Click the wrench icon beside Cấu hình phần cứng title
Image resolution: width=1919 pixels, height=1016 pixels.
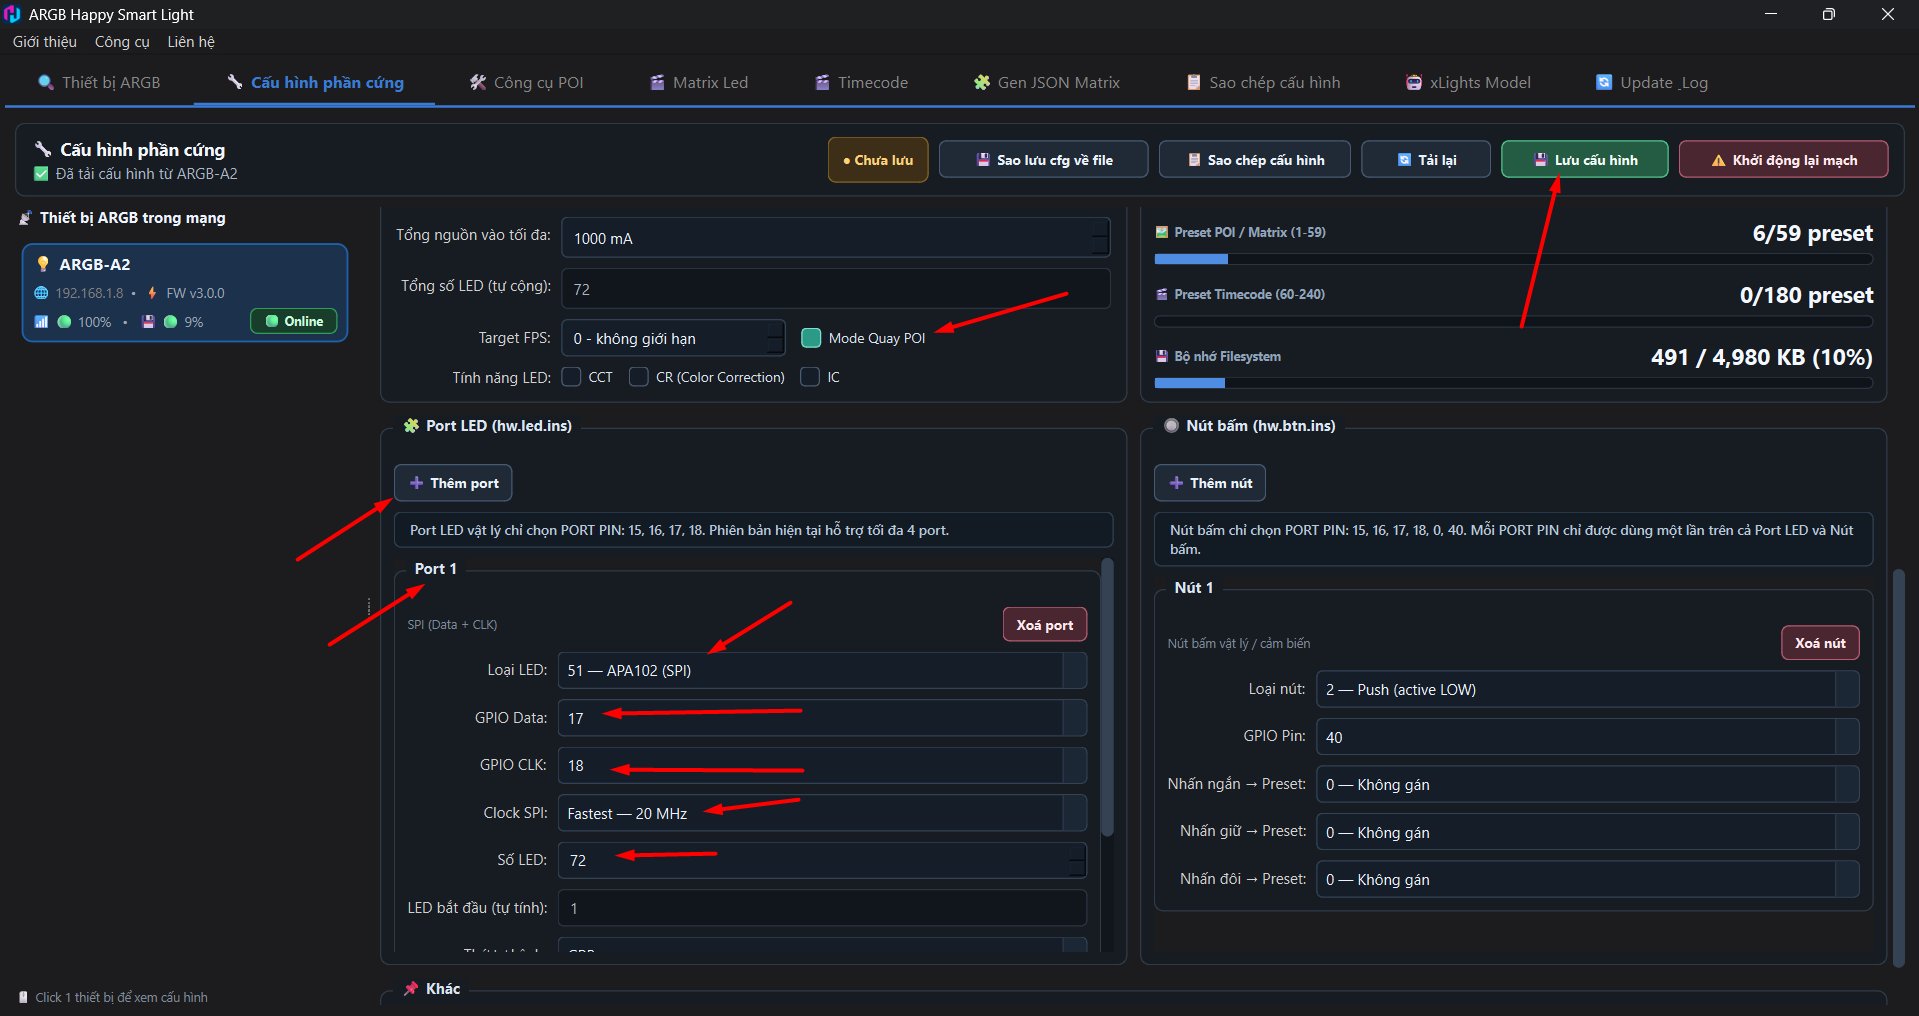pyautogui.click(x=43, y=149)
